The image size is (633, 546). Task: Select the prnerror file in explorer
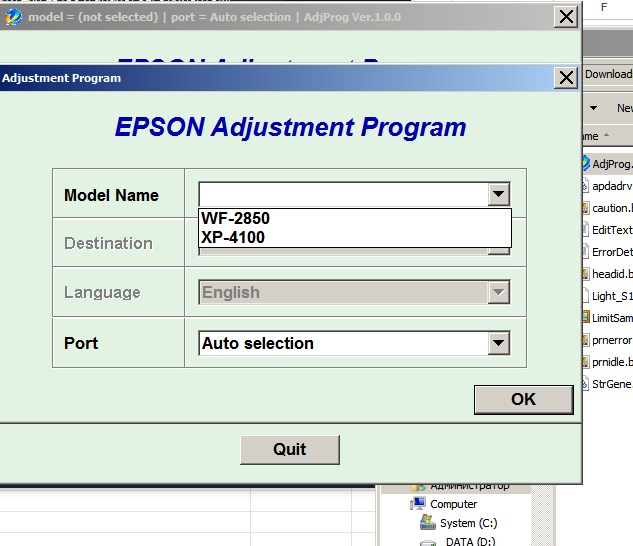coord(608,340)
